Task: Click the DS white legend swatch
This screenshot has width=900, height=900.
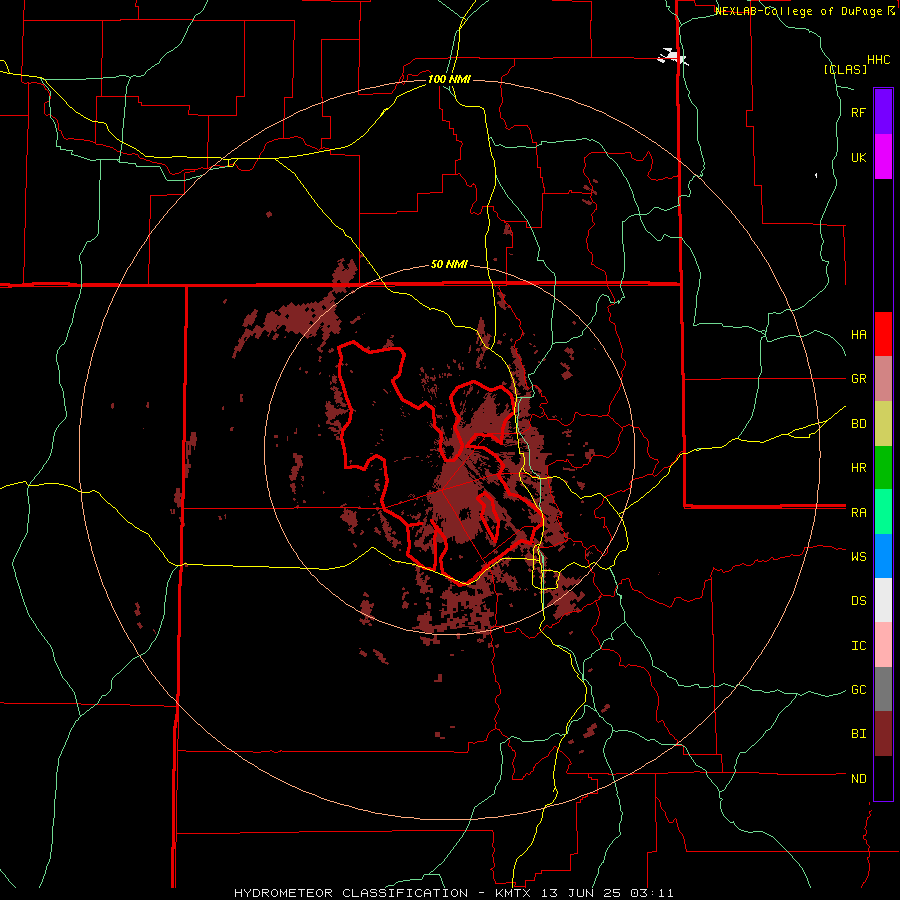Action: pyautogui.click(x=883, y=600)
